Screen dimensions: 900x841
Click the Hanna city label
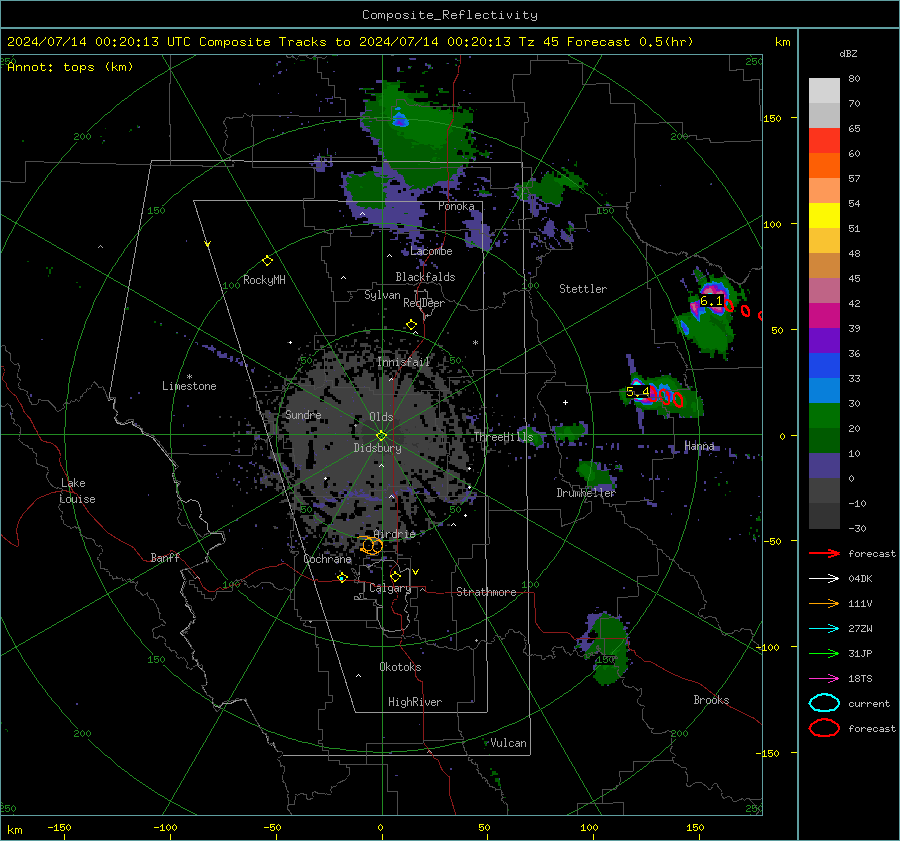coord(699,446)
